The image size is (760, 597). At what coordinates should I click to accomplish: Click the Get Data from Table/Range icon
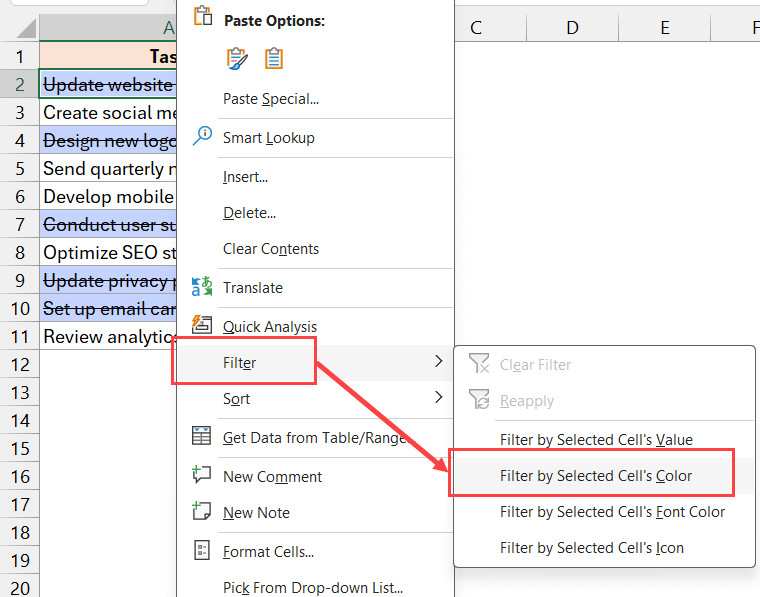click(x=202, y=437)
